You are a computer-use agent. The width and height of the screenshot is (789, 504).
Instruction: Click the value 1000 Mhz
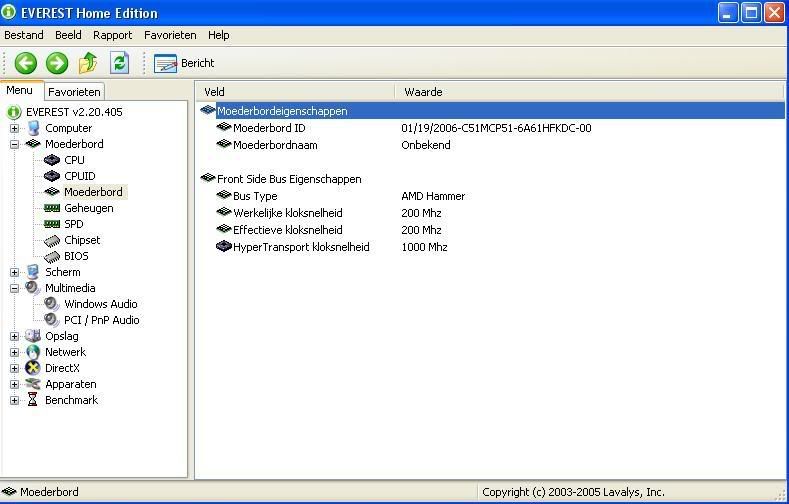click(x=424, y=247)
